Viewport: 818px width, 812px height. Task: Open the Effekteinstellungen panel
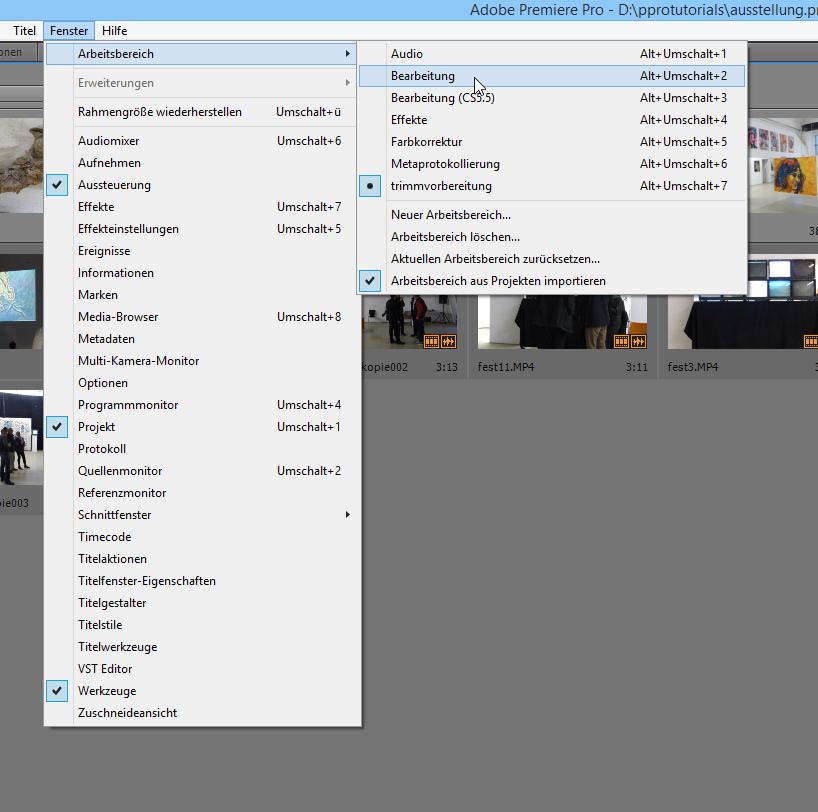(x=201, y=229)
